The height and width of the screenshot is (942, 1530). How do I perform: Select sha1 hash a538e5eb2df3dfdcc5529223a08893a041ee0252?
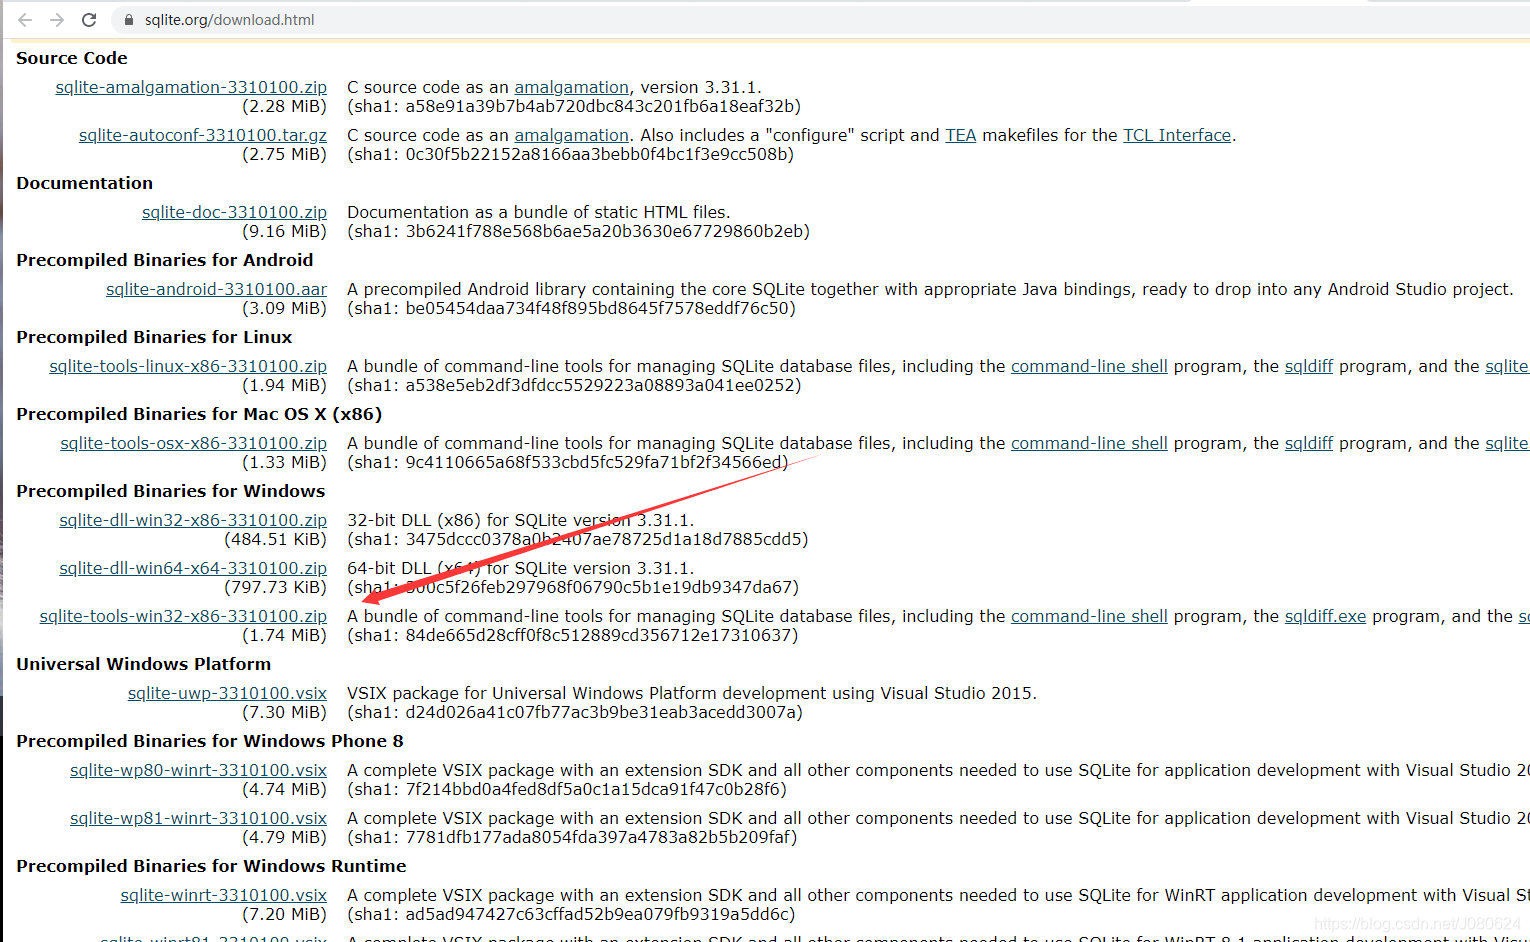tap(600, 385)
